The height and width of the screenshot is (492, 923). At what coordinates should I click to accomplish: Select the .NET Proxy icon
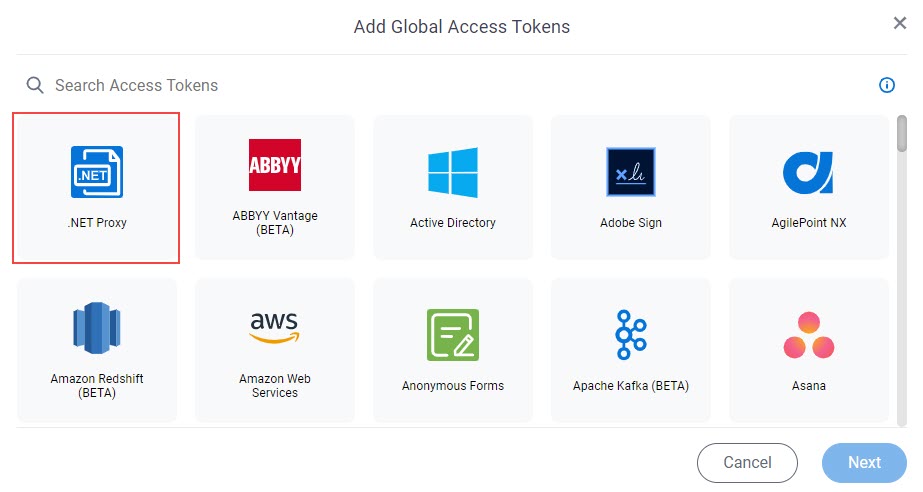tap(97, 172)
